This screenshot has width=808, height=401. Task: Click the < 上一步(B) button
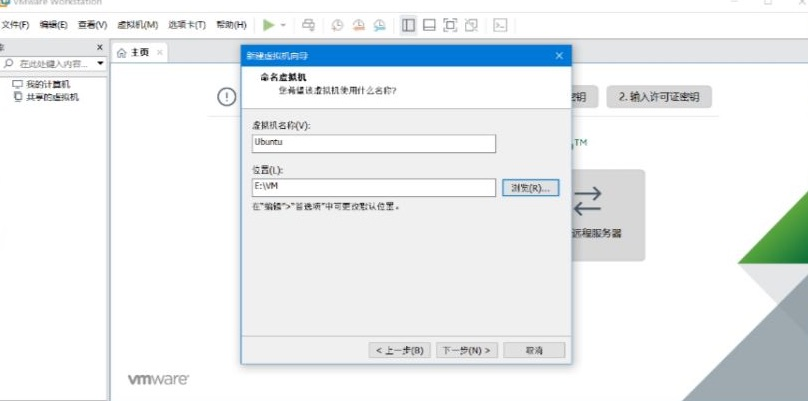tap(399, 350)
